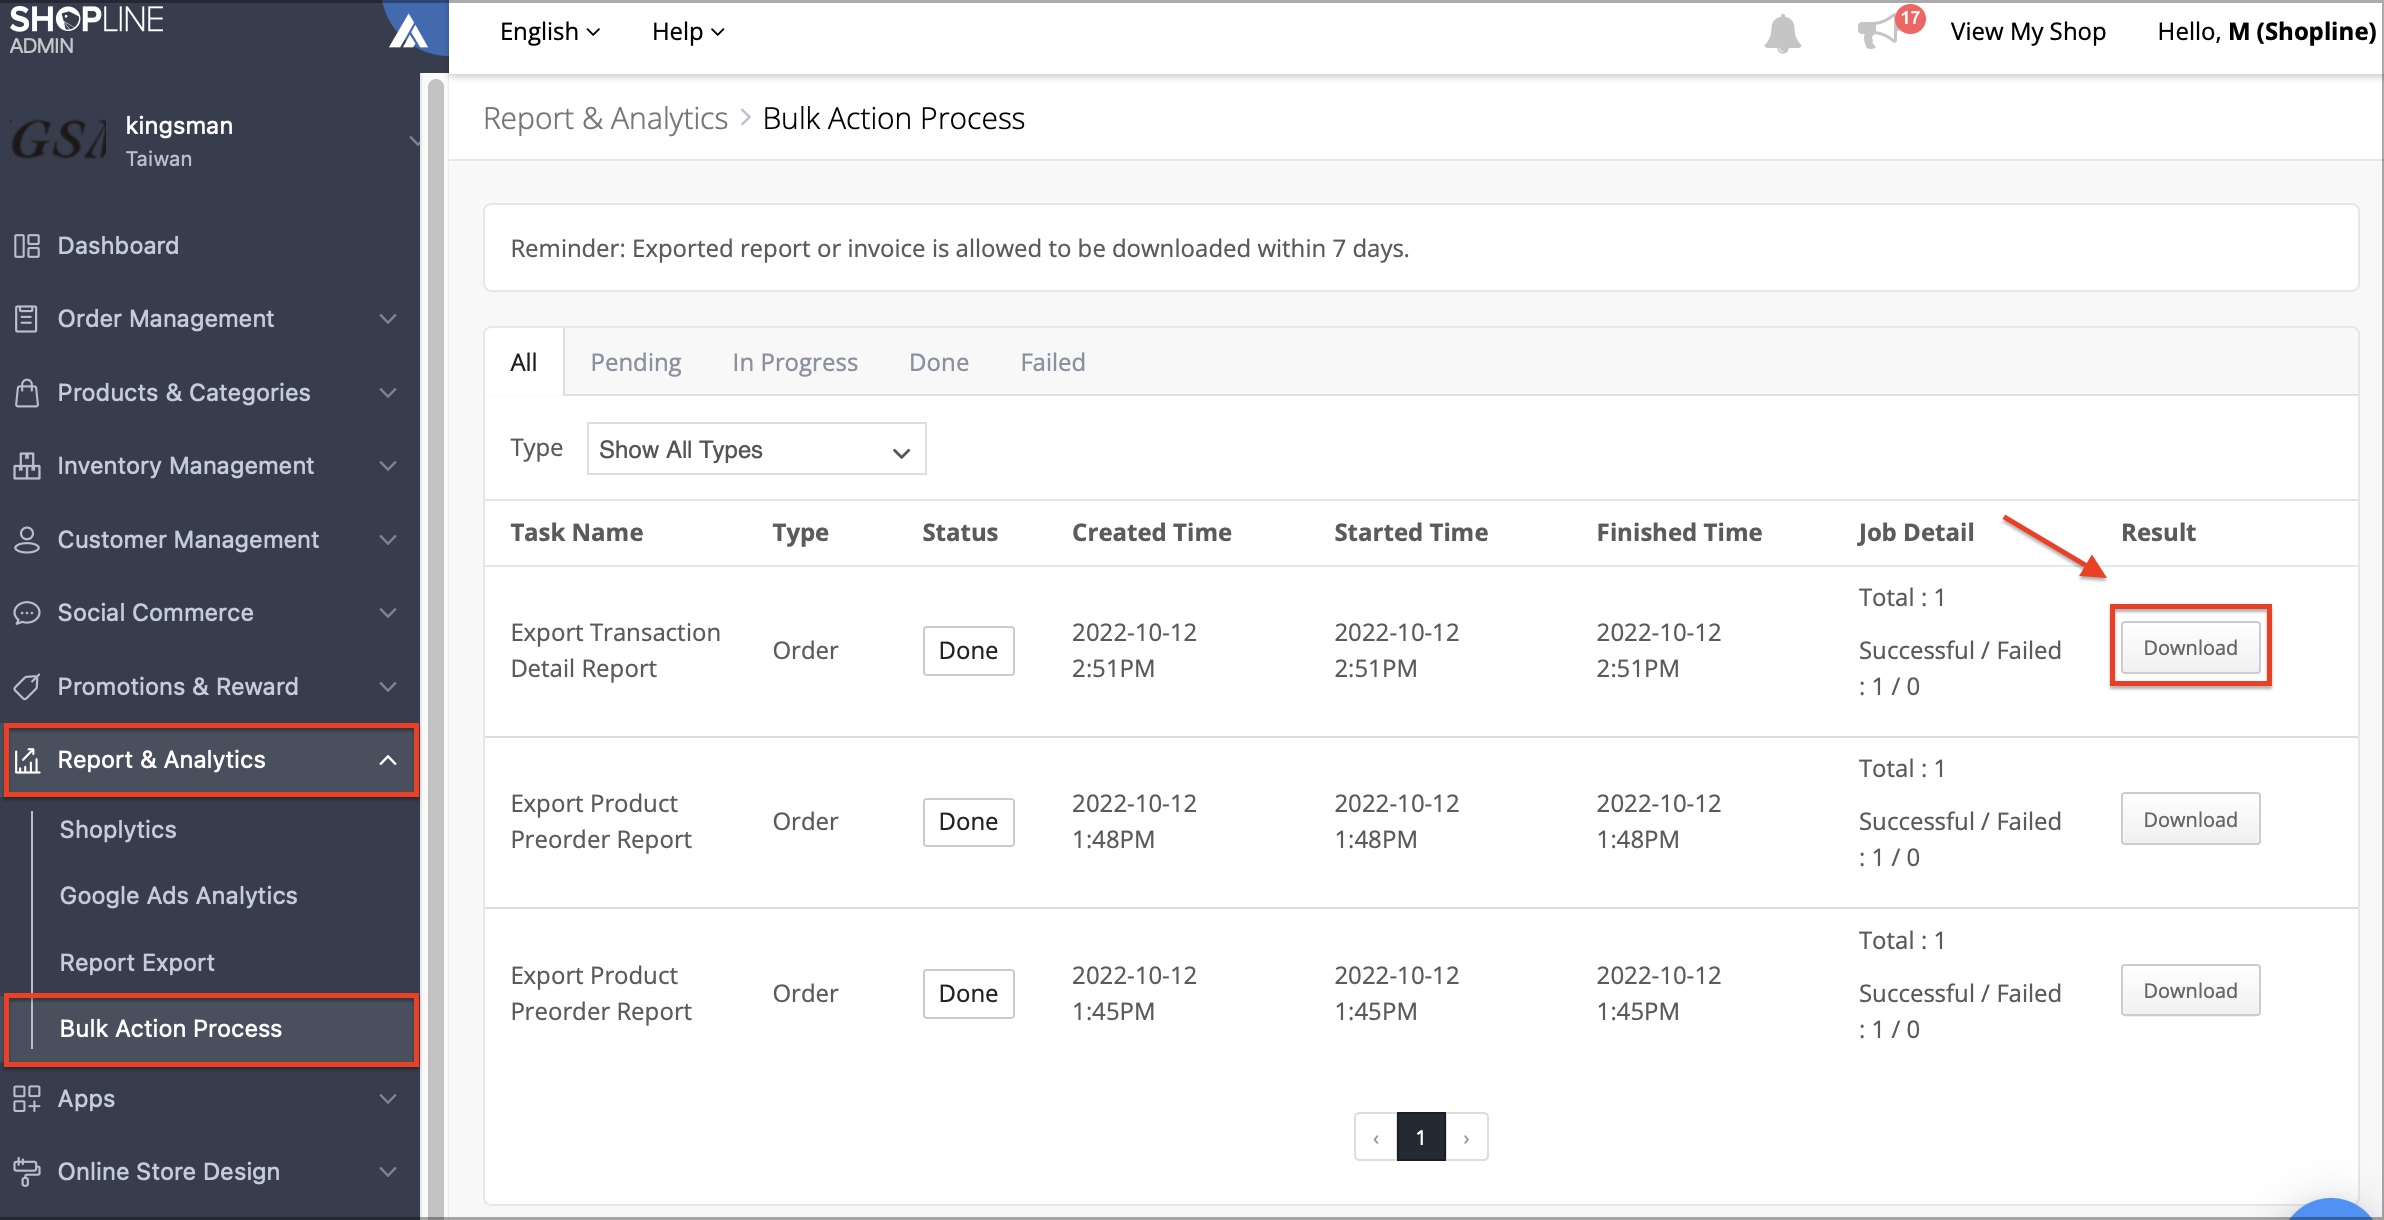Expand Customer Management chevron
2384x1220 pixels.
pyautogui.click(x=388, y=540)
